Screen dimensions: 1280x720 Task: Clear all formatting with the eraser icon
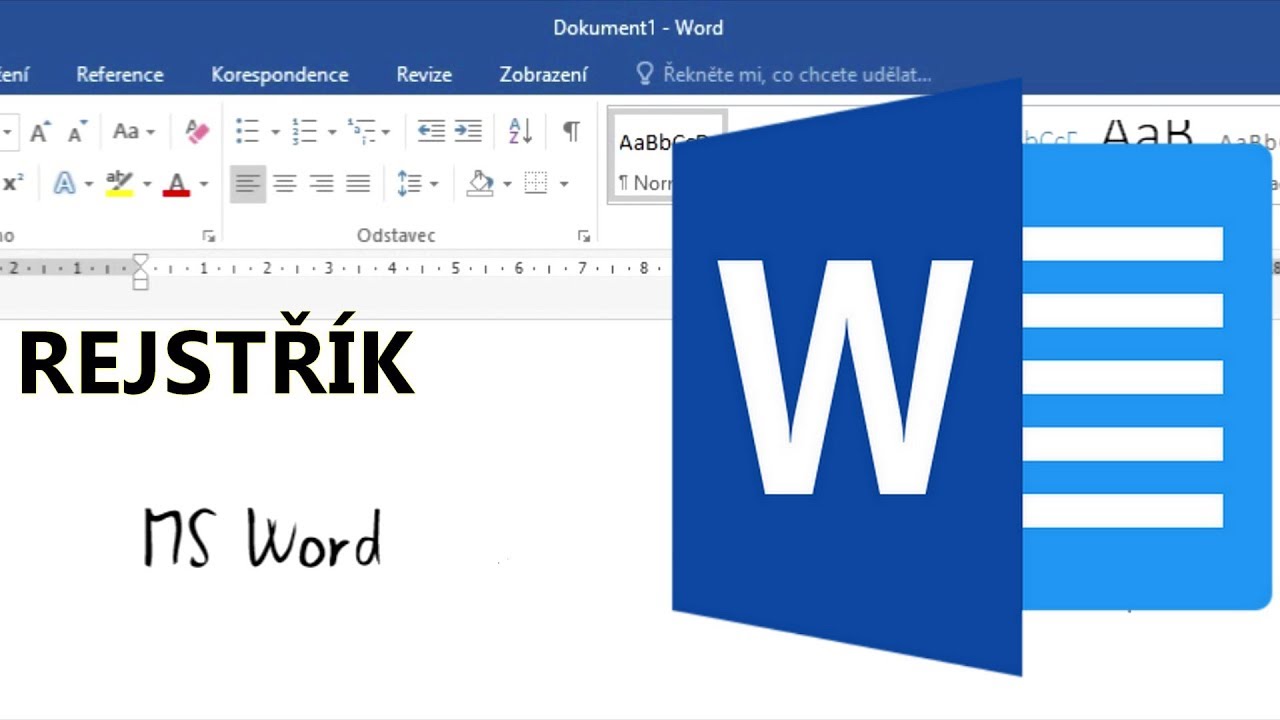[197, 131]
